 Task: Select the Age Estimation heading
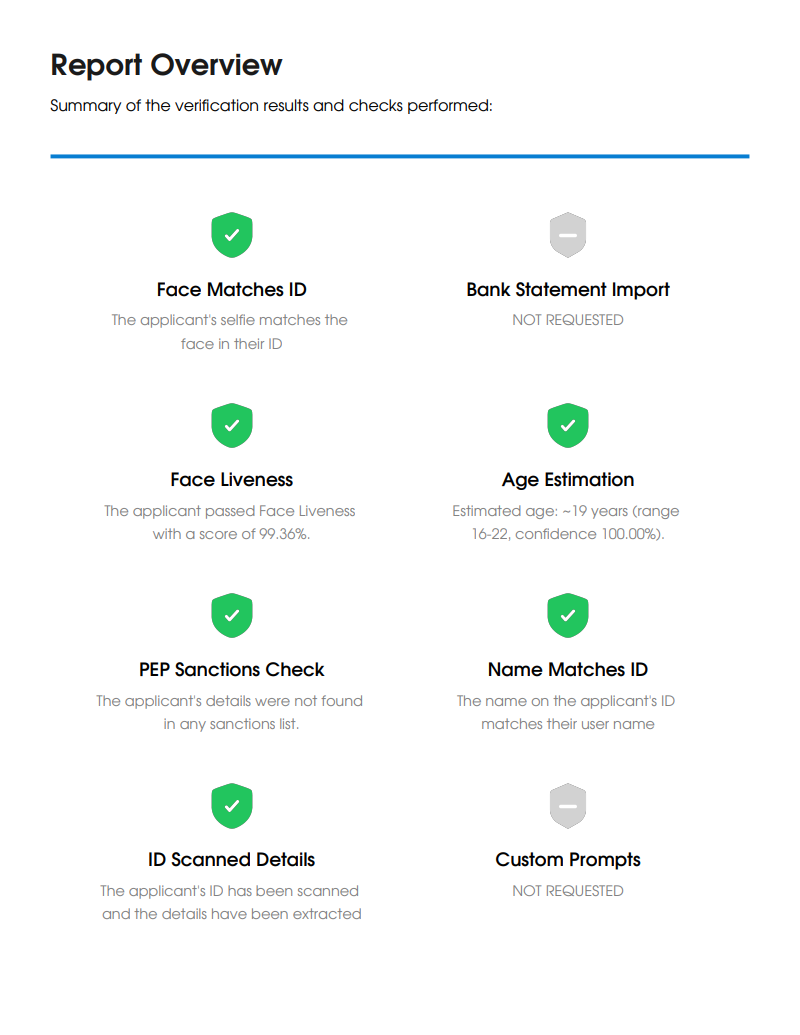[x=568, y=480]
